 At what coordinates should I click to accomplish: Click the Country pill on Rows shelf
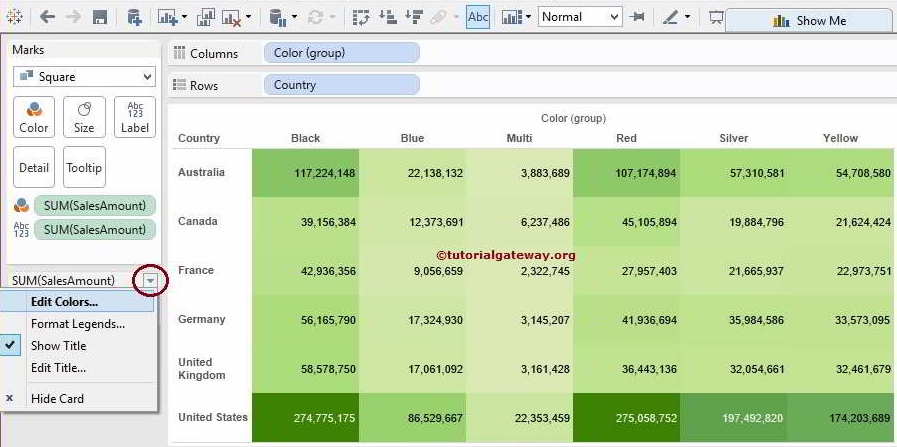341,85
